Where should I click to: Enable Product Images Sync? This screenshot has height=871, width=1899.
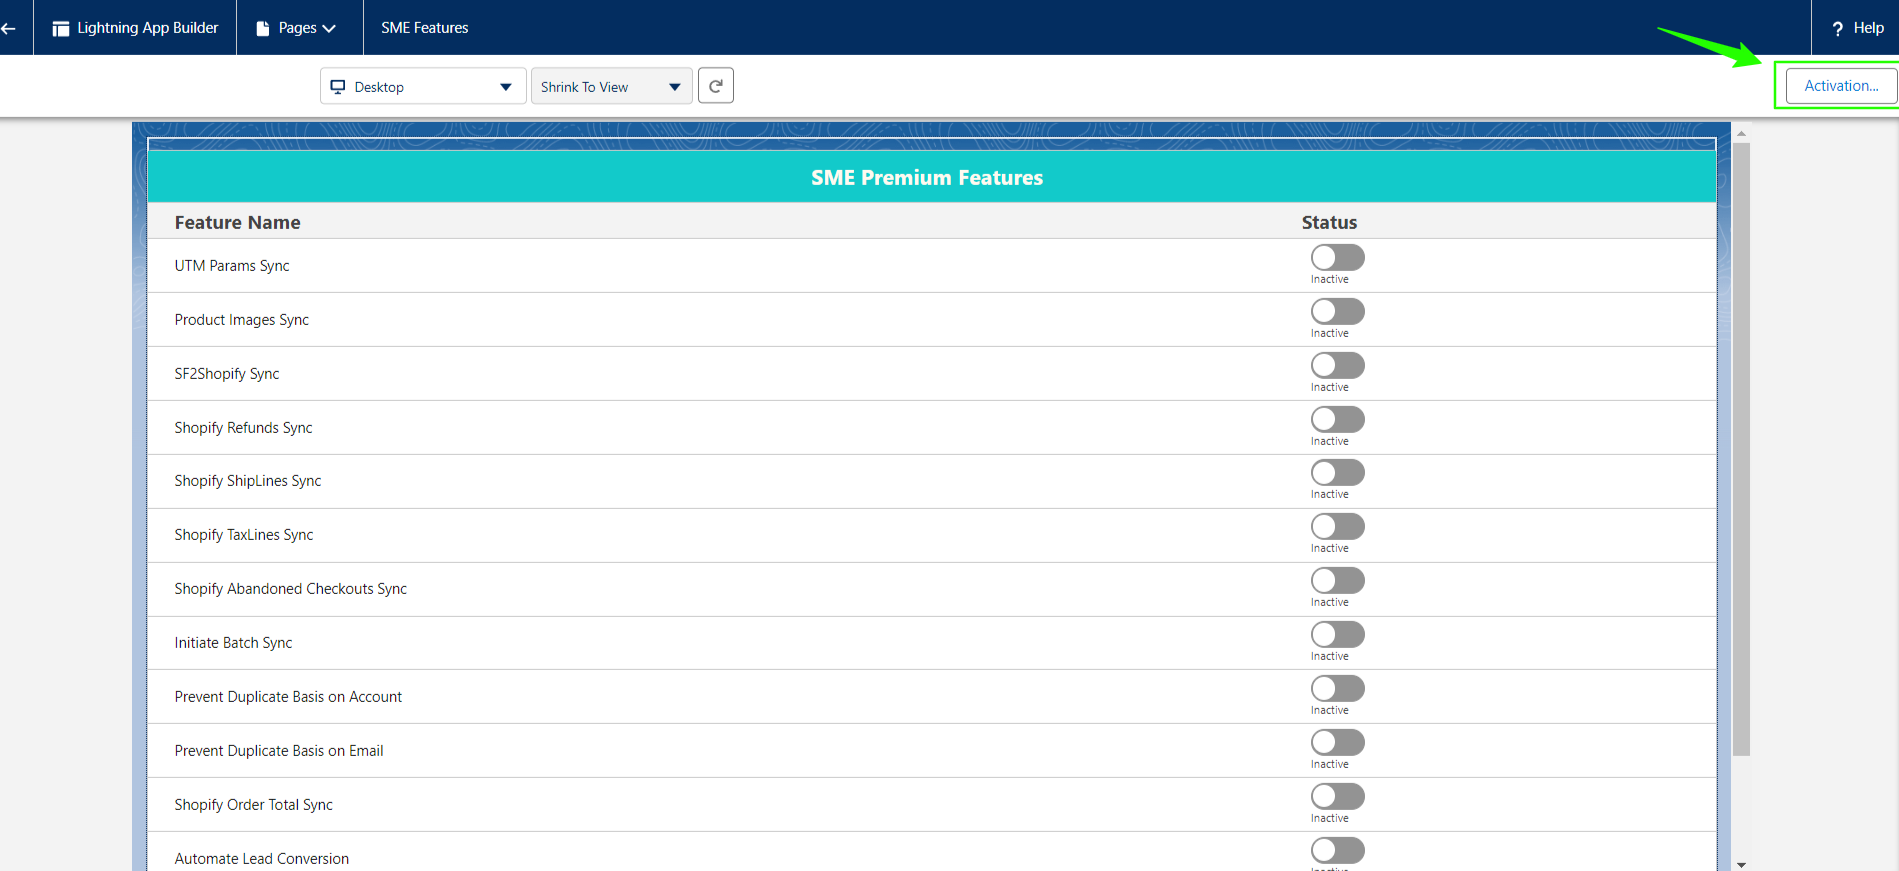(x=1337, y=312)
